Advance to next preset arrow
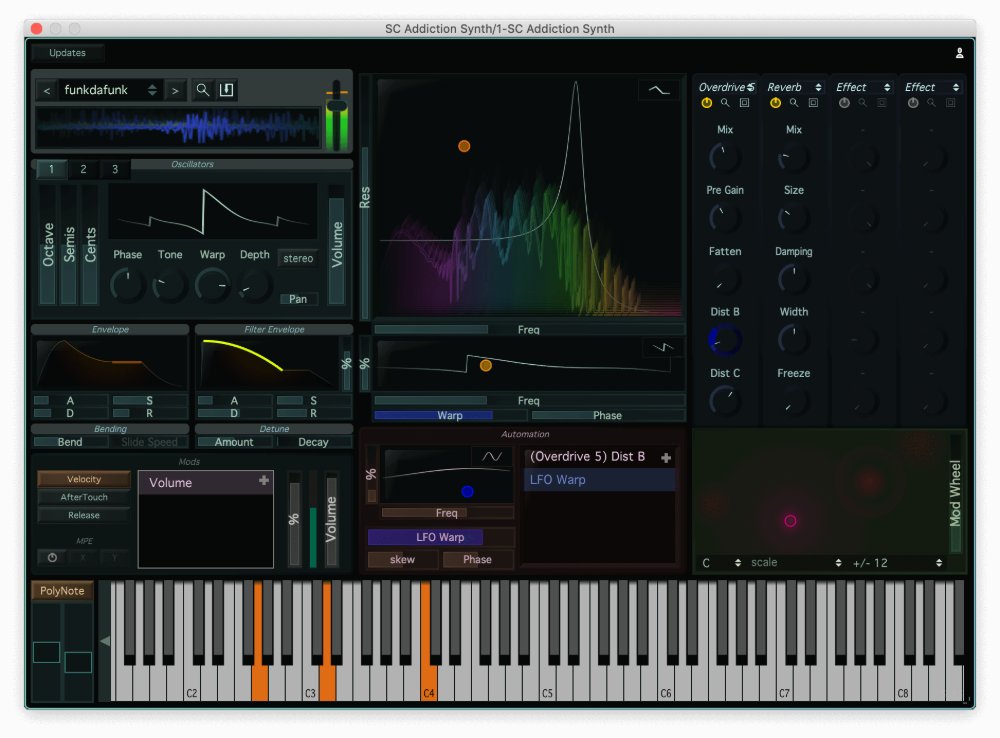 coord(175,91)
